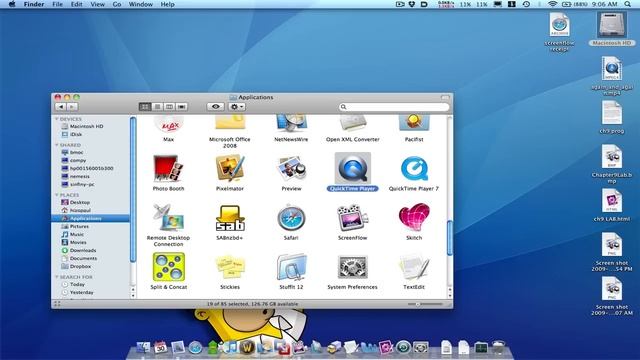Select the ch9 LAB.html desktop file
Viewport: 640px width, 360px height.
point(611,201)
